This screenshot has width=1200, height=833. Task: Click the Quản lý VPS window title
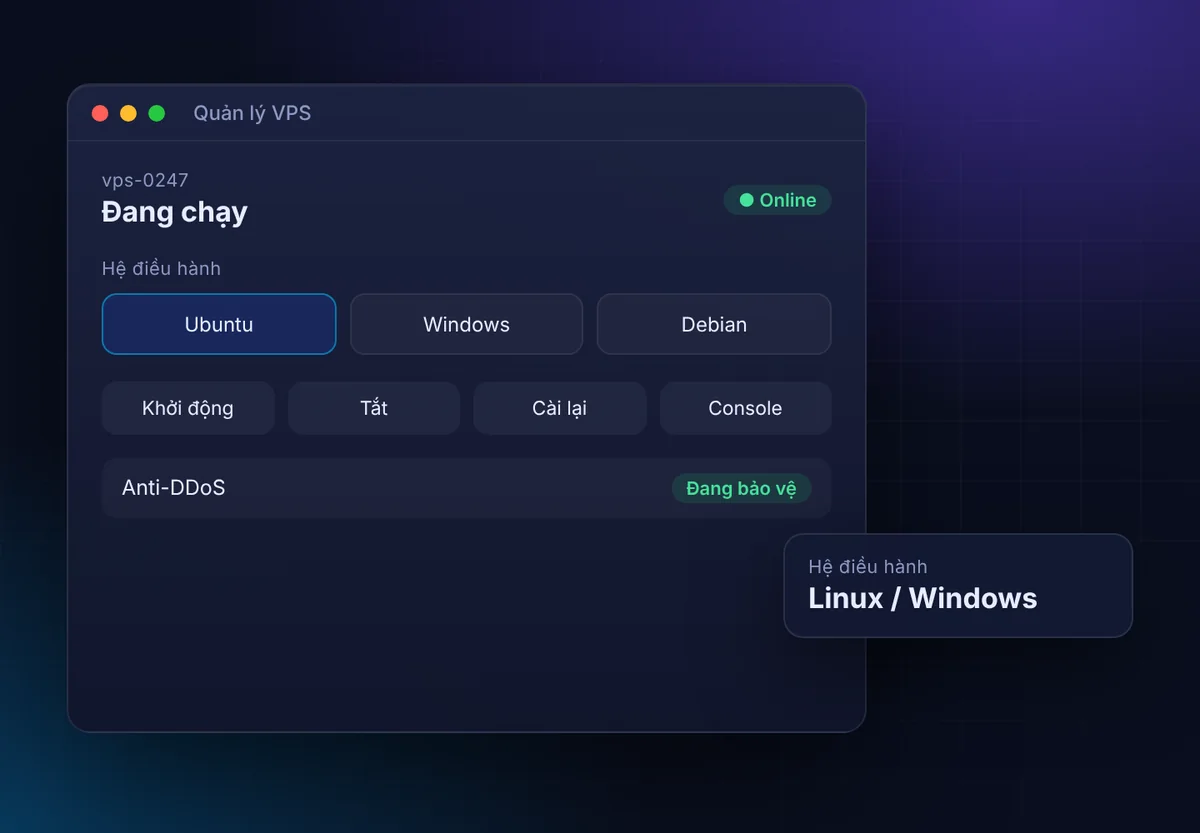tap(252, 113)
